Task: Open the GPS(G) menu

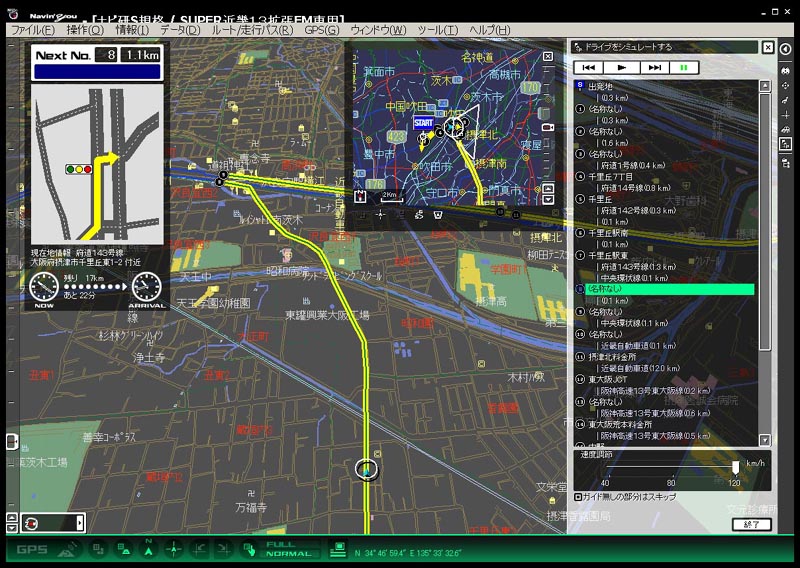Action: pos(322,30)
